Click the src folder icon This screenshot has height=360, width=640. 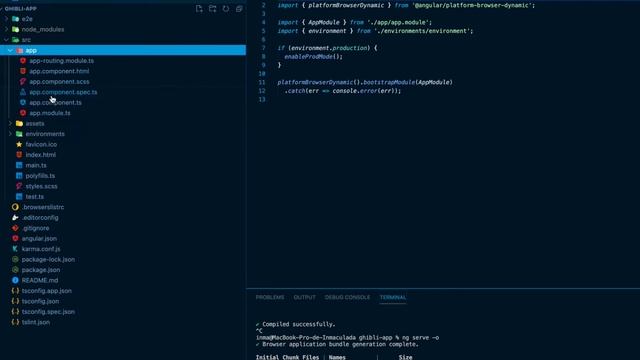tap(16, 40)
